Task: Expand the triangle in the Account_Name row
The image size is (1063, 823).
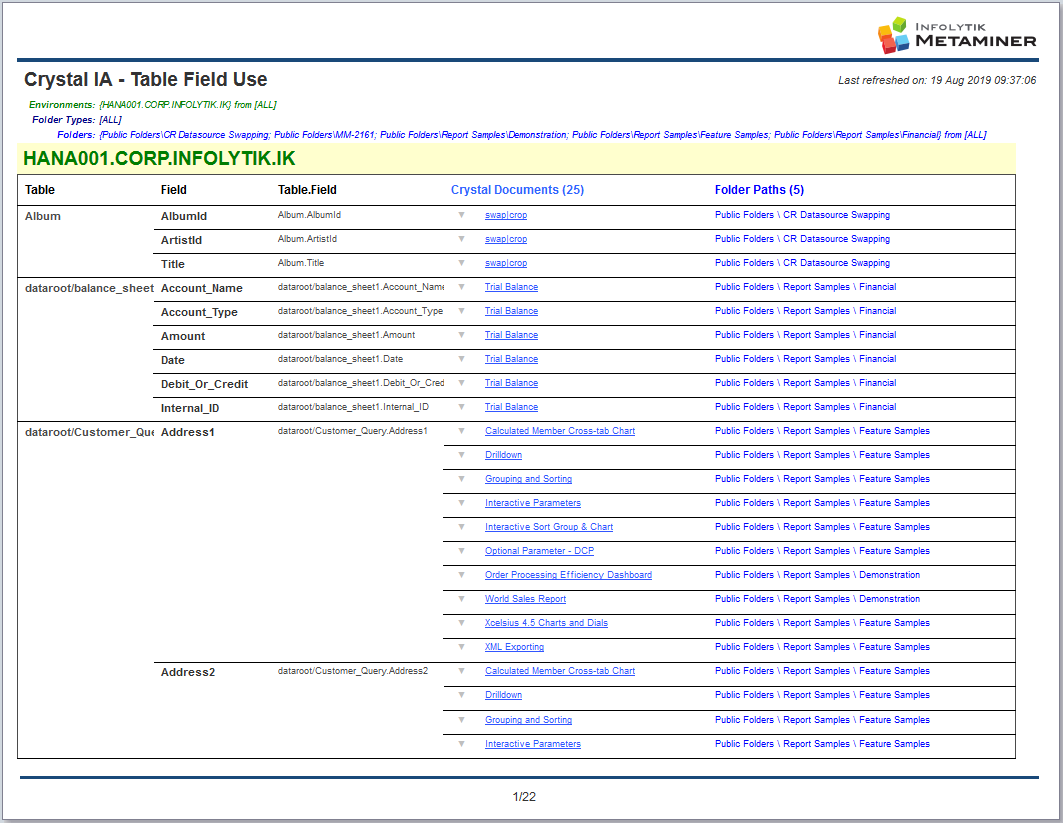Action: click(x=461, y=287)
